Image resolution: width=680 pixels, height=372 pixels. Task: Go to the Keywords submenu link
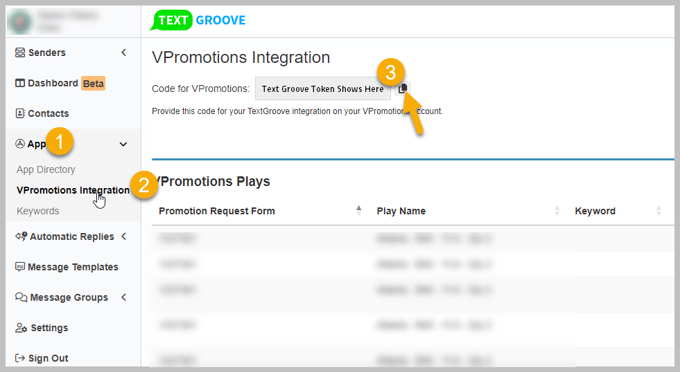pyautogui.click(x=38, y=211)
